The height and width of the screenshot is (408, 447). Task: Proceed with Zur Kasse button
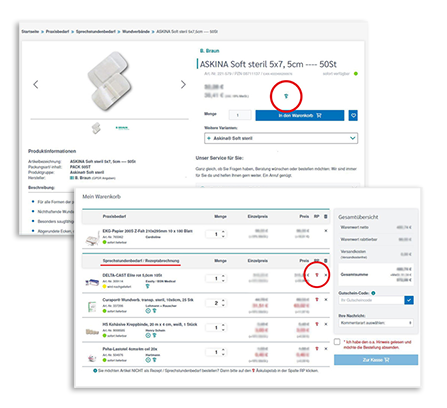click(x=376, y=360)
